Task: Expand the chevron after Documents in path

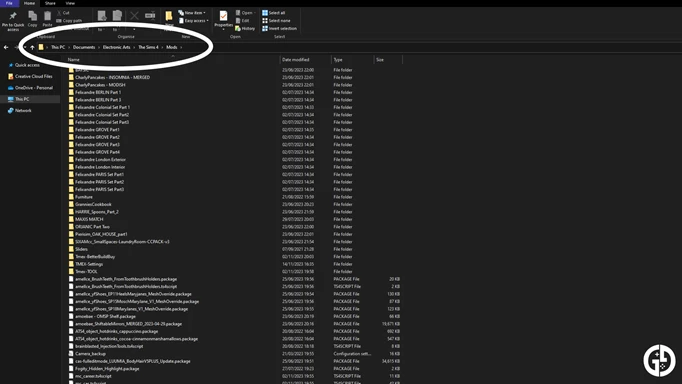Action: coord(99,47)
